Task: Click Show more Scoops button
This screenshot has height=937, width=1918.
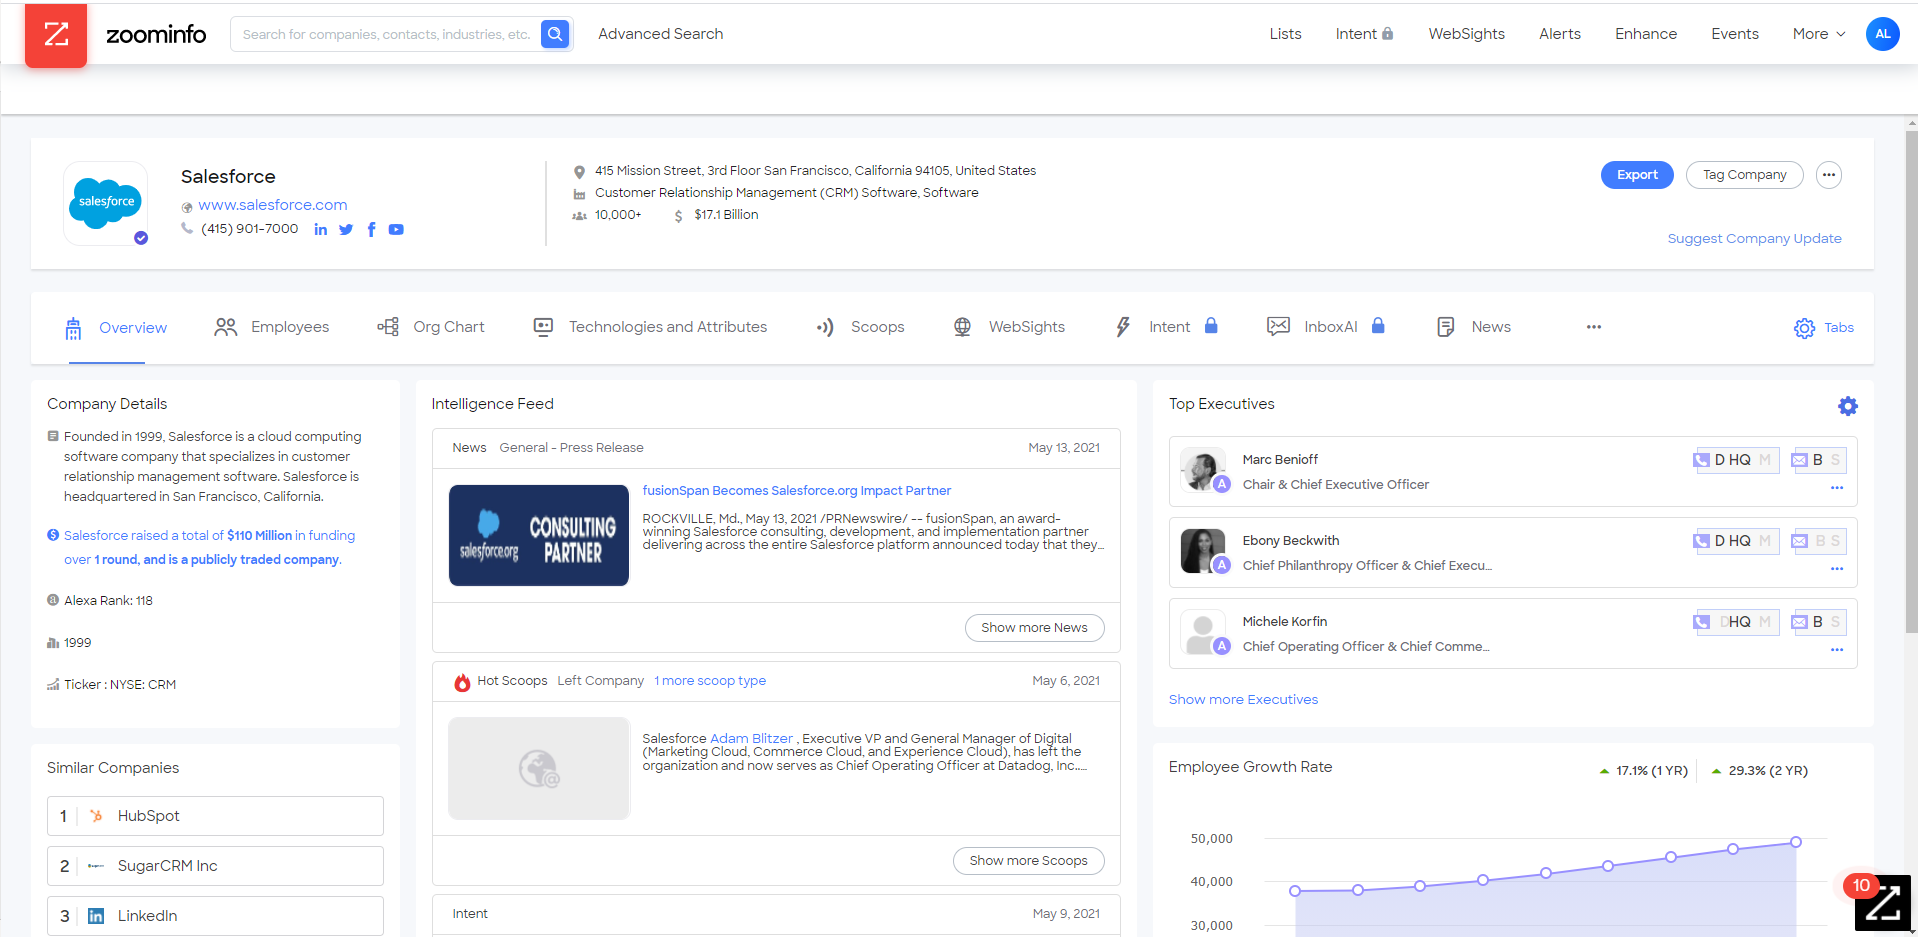Action: point(1028,861)
